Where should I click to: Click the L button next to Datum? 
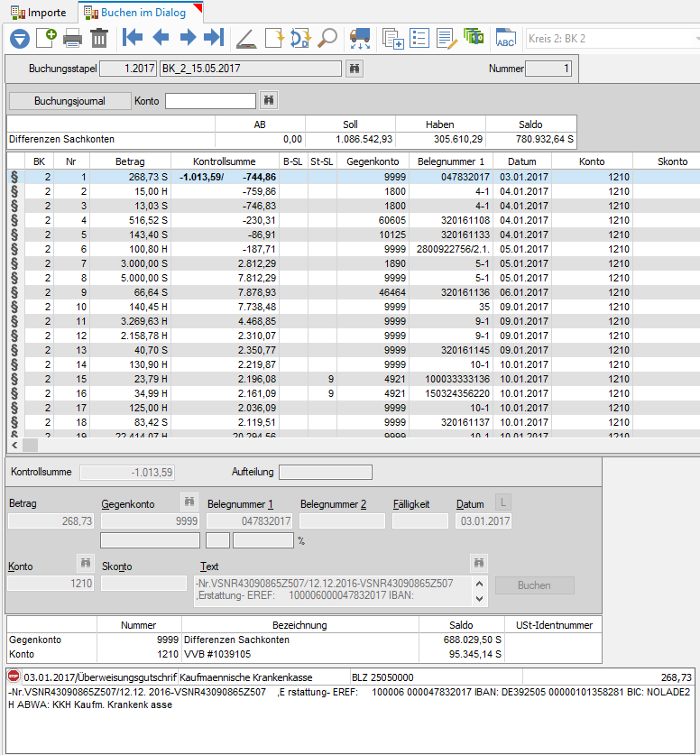pyautogui.click(x=503, y=502)
